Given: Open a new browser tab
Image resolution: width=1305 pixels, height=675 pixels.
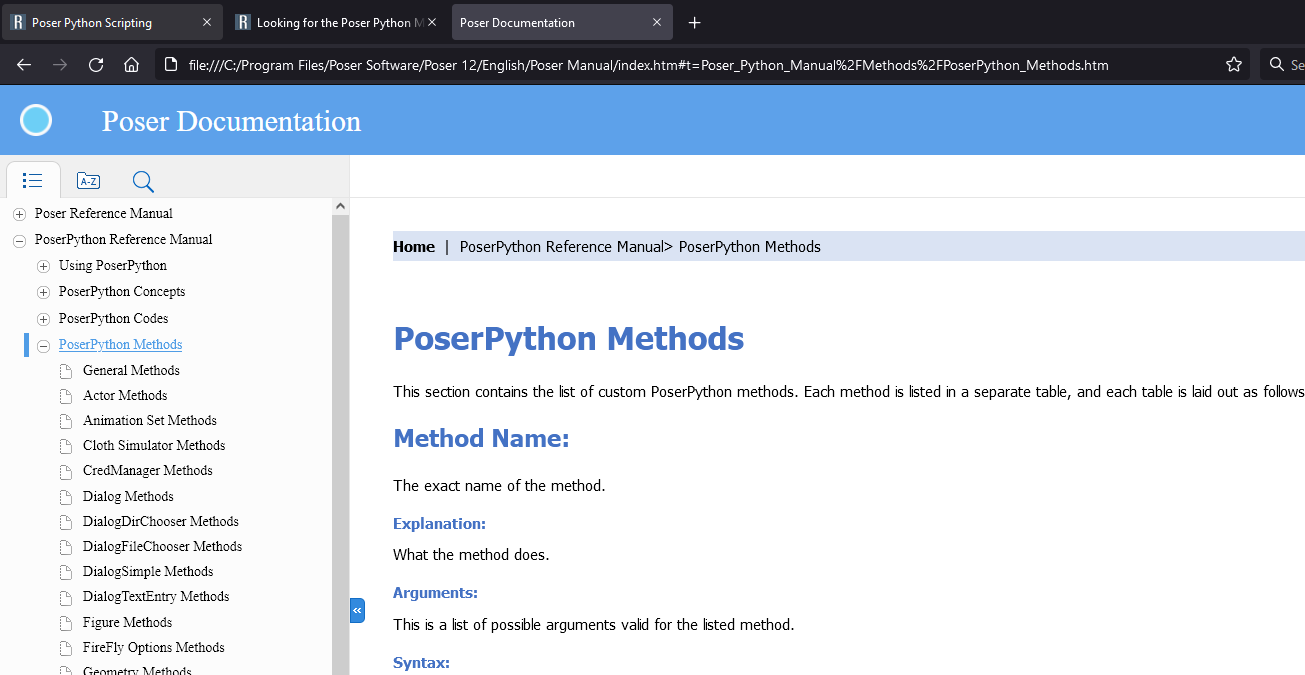Looking at the screenshot, I should pyautogui.click(x=695, y=22).
